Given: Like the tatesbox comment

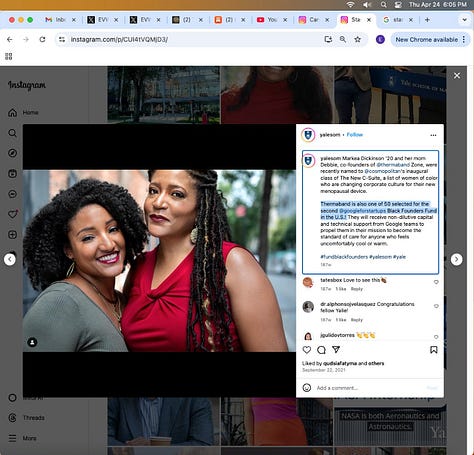Looking at the screenshot, I should coord(436,282).
